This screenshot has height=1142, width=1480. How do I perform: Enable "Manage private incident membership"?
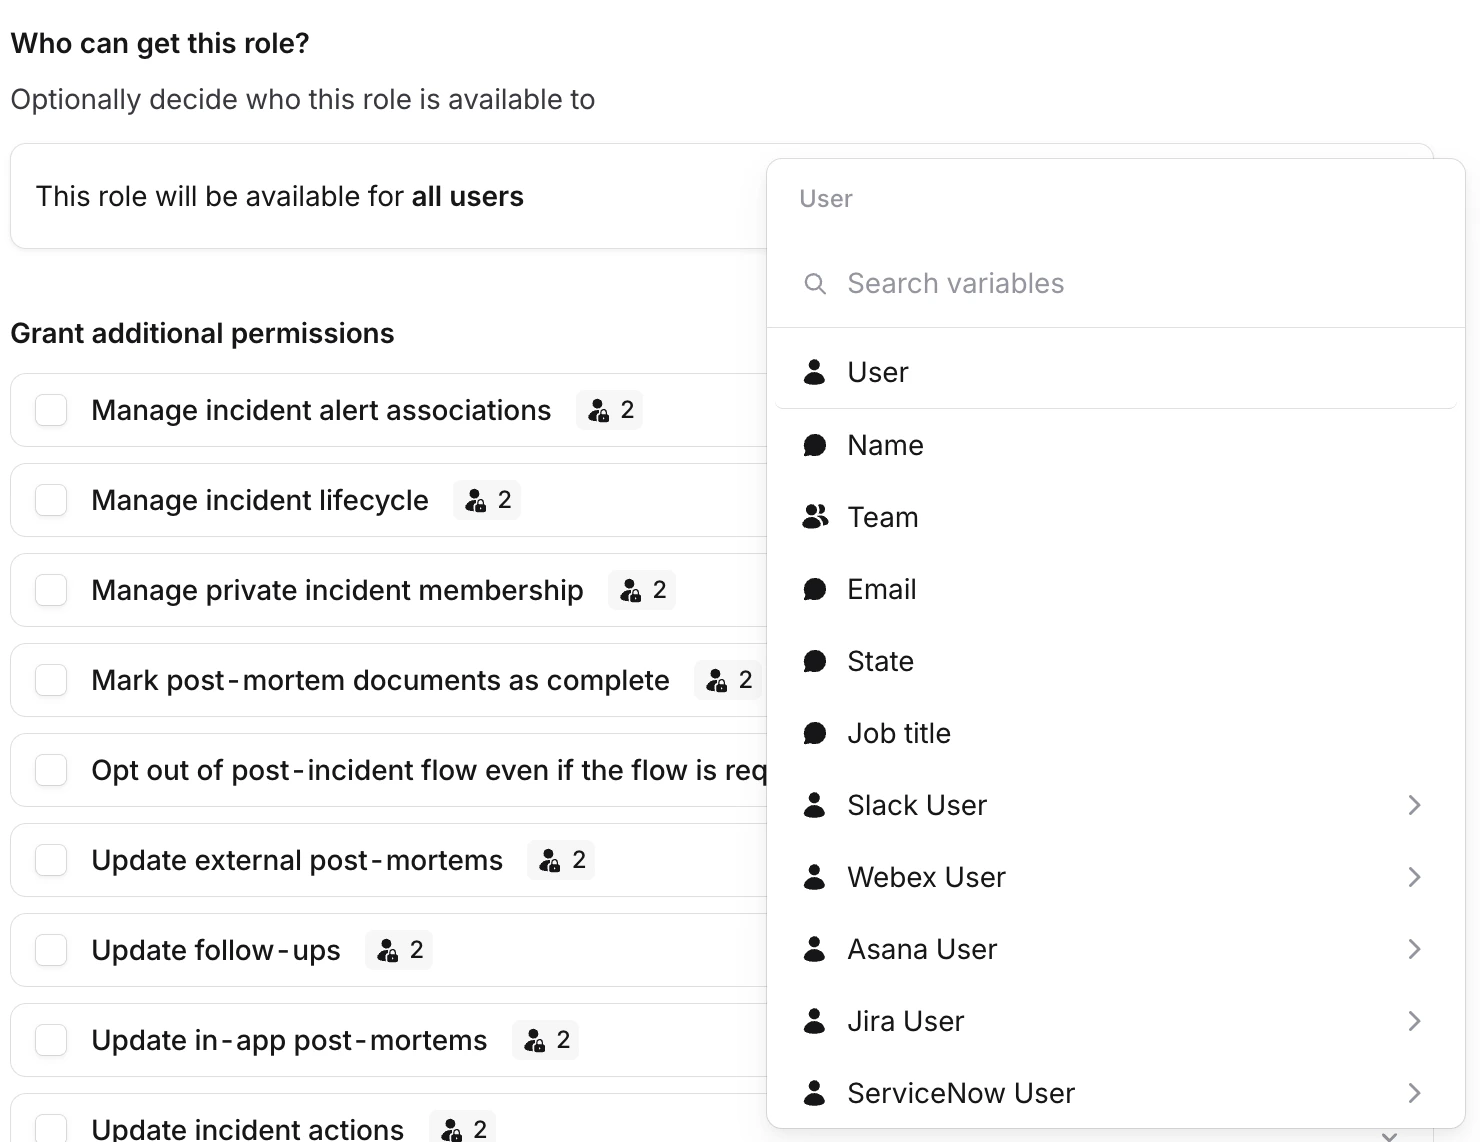point(50,590)
